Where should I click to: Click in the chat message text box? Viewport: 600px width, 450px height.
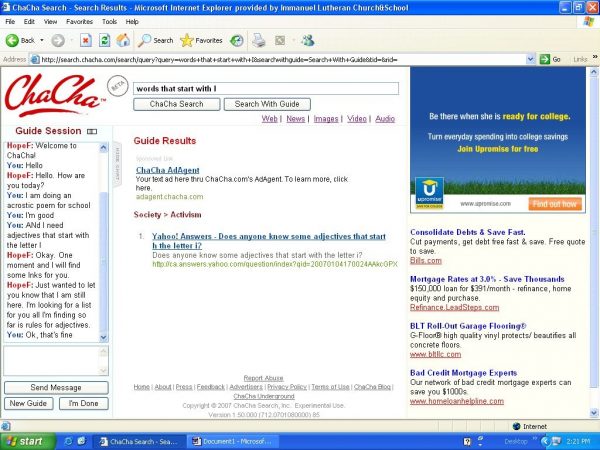(x=52, y=361)
